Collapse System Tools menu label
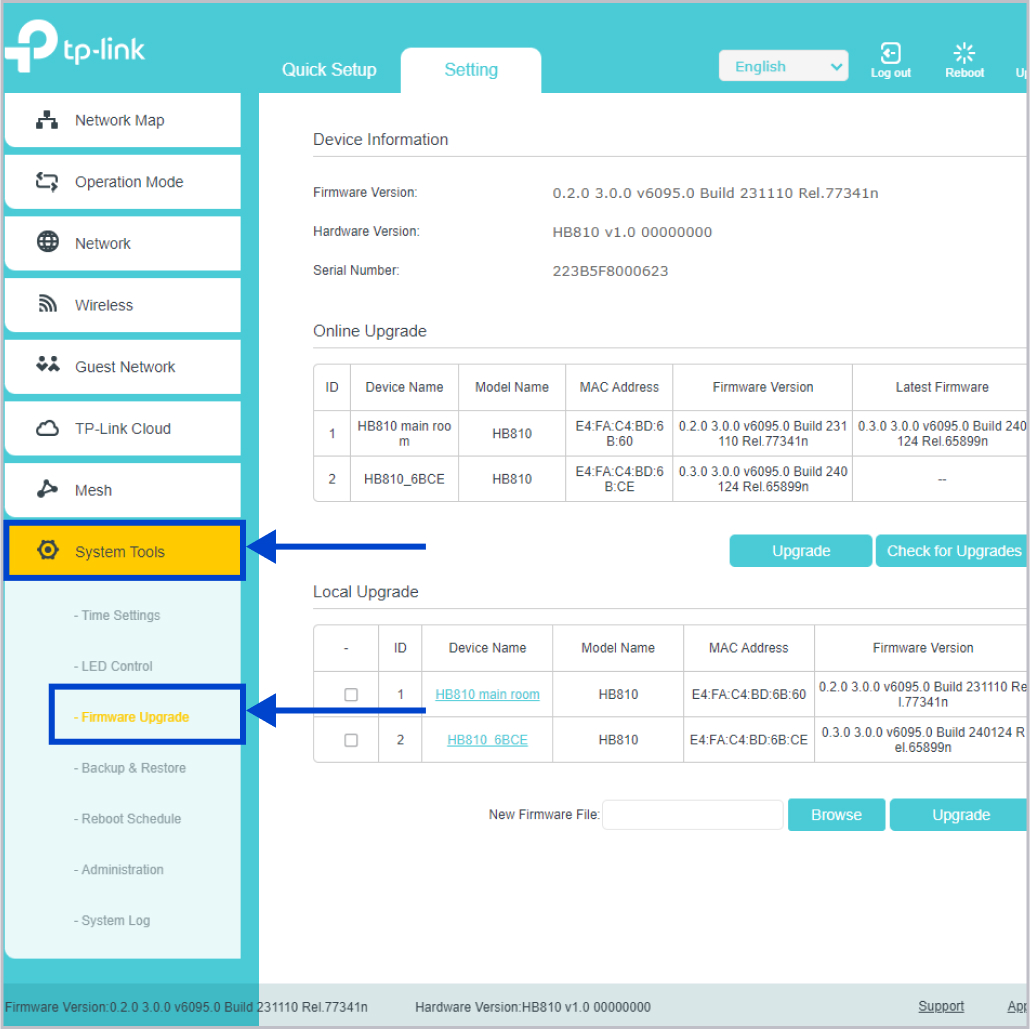 [x=120, y=552]
